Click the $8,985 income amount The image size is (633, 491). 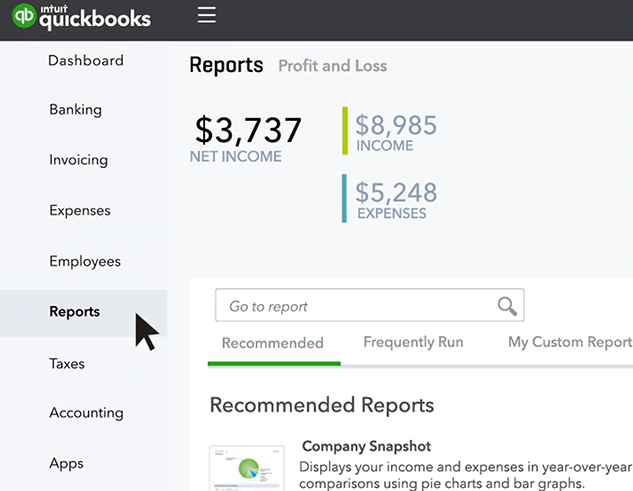[x=396, y=125]
